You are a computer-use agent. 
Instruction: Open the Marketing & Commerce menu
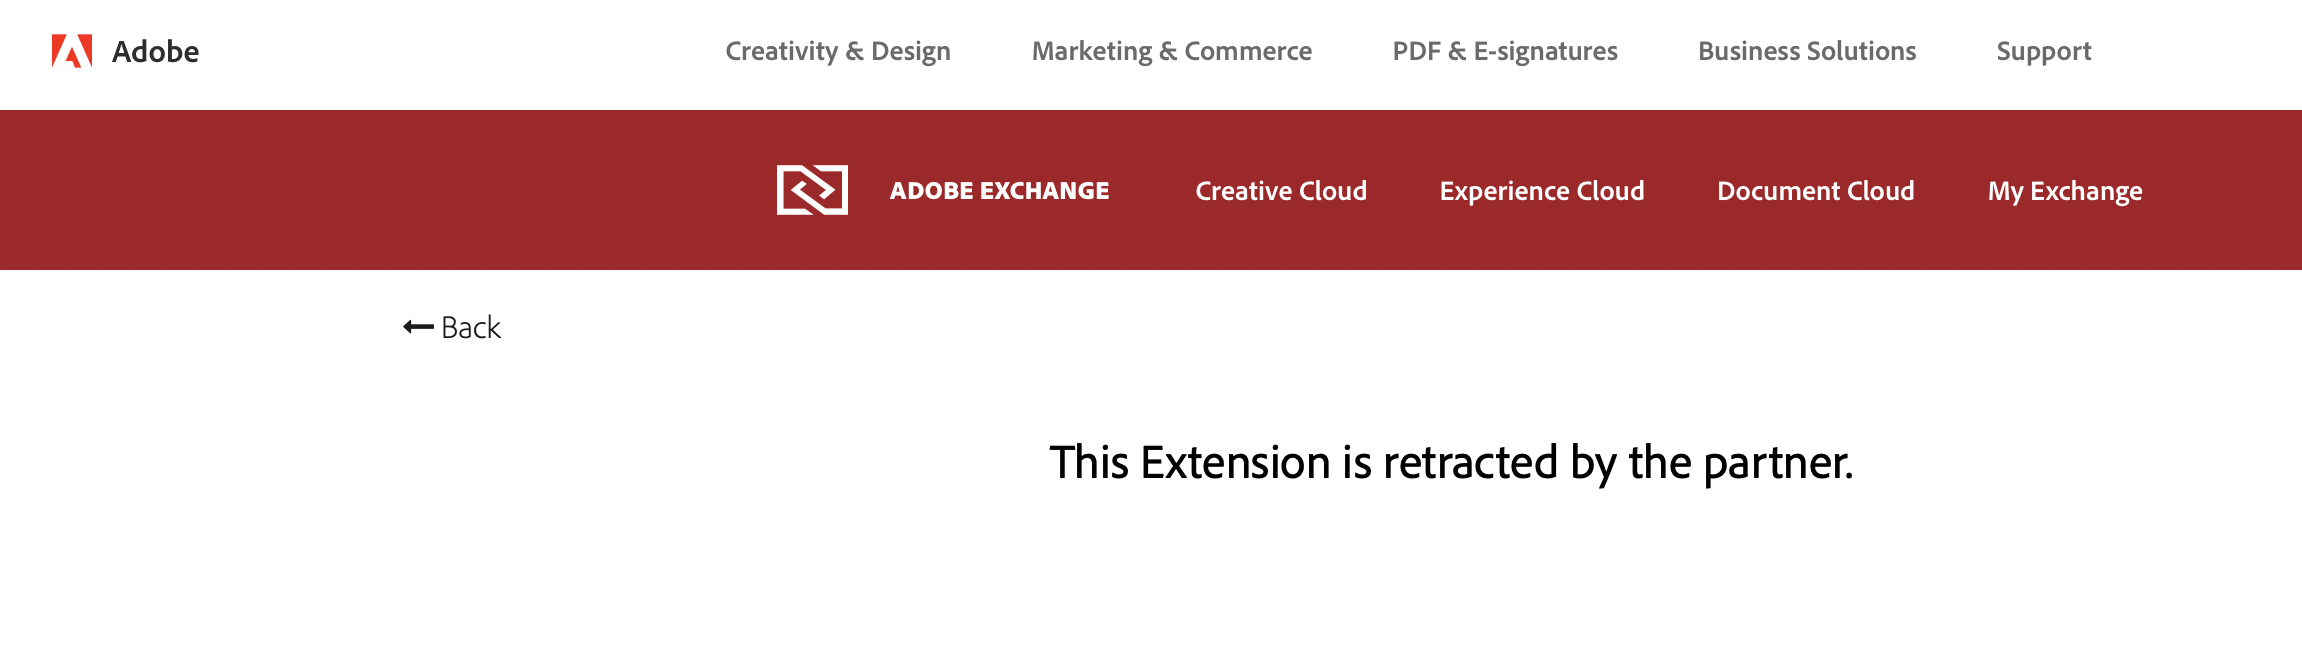[x=1171, y=51]
